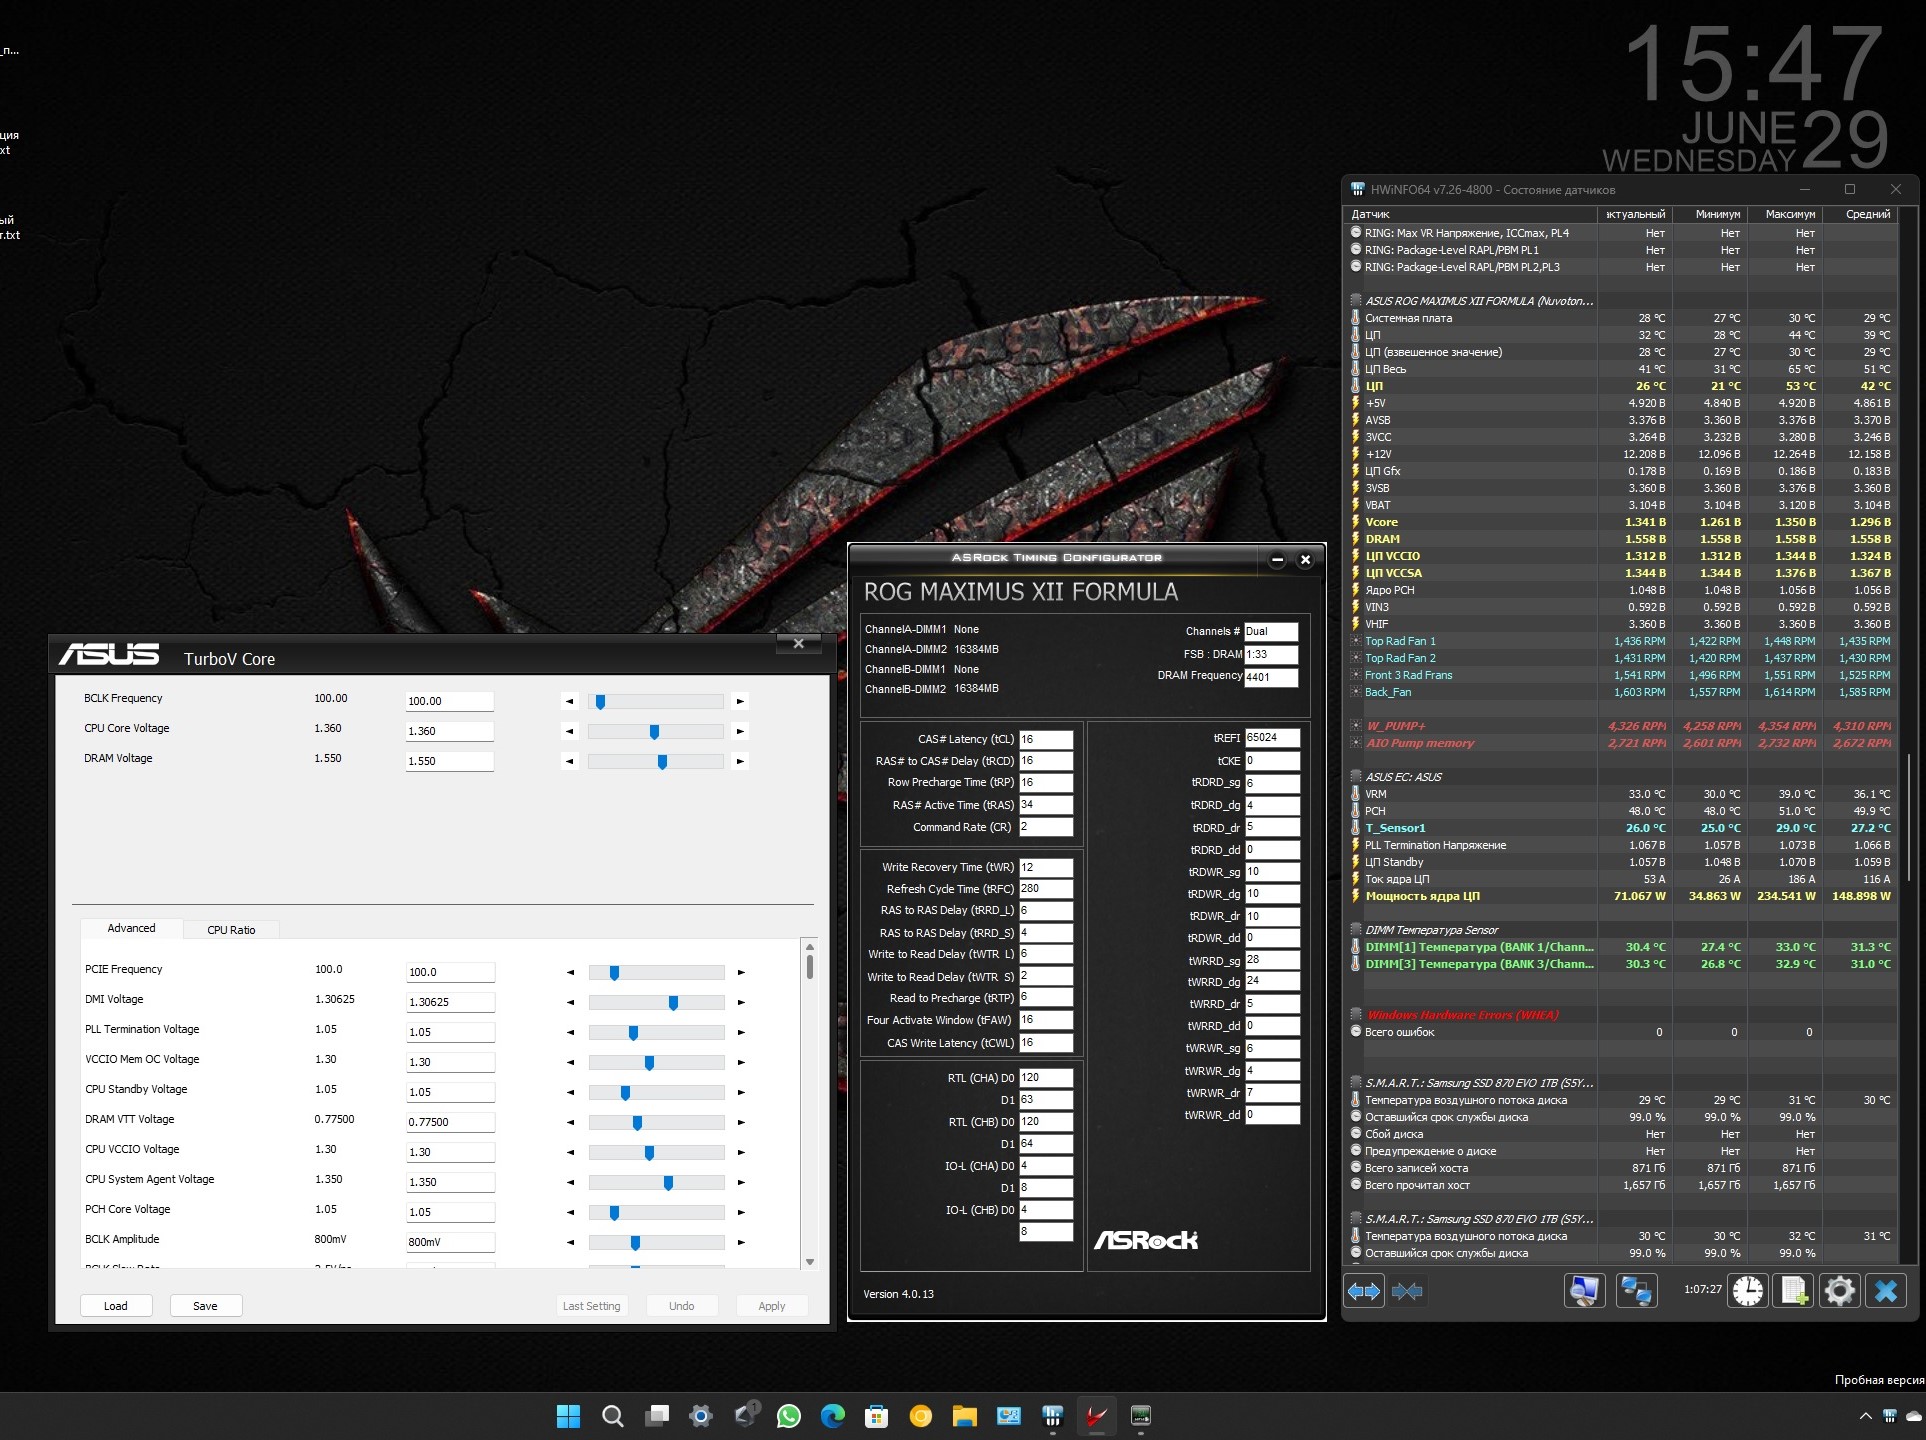Increase DRAM Voltage with right arrow
The width and height of the screenshot is (1926, 1440).
click(x=740, y=762)
